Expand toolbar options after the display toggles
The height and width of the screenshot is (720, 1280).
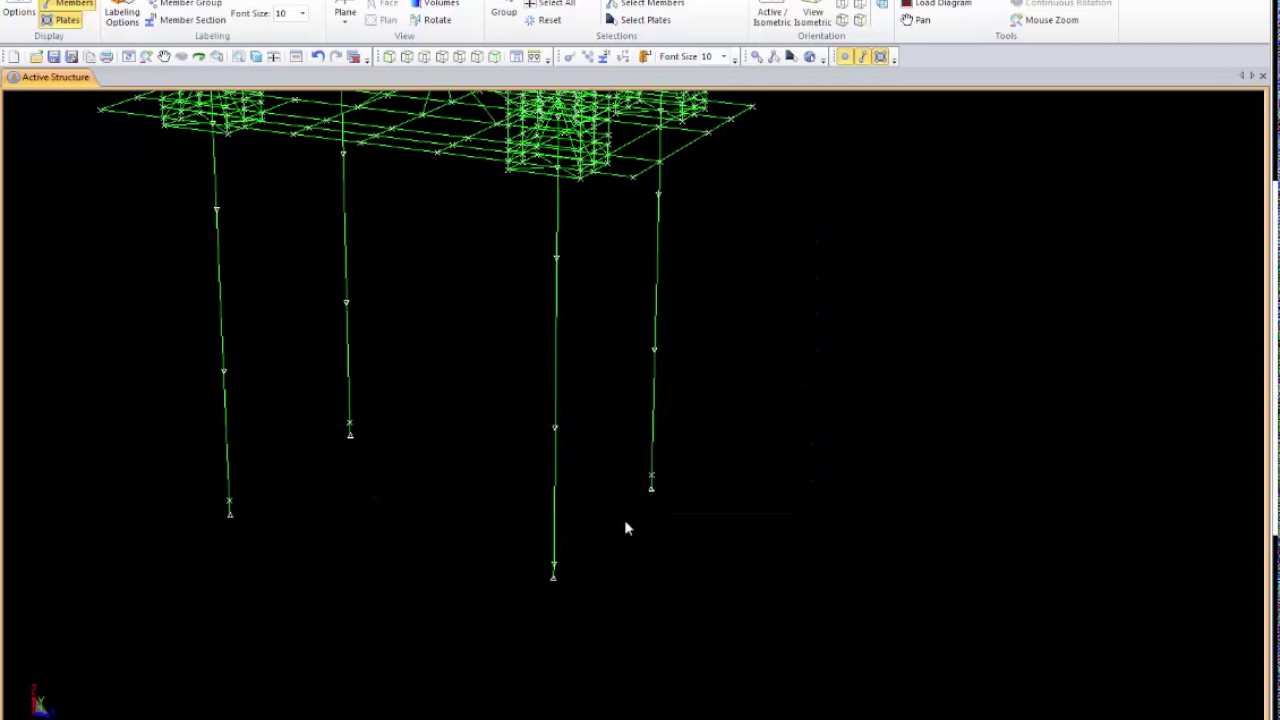[894, 58]
